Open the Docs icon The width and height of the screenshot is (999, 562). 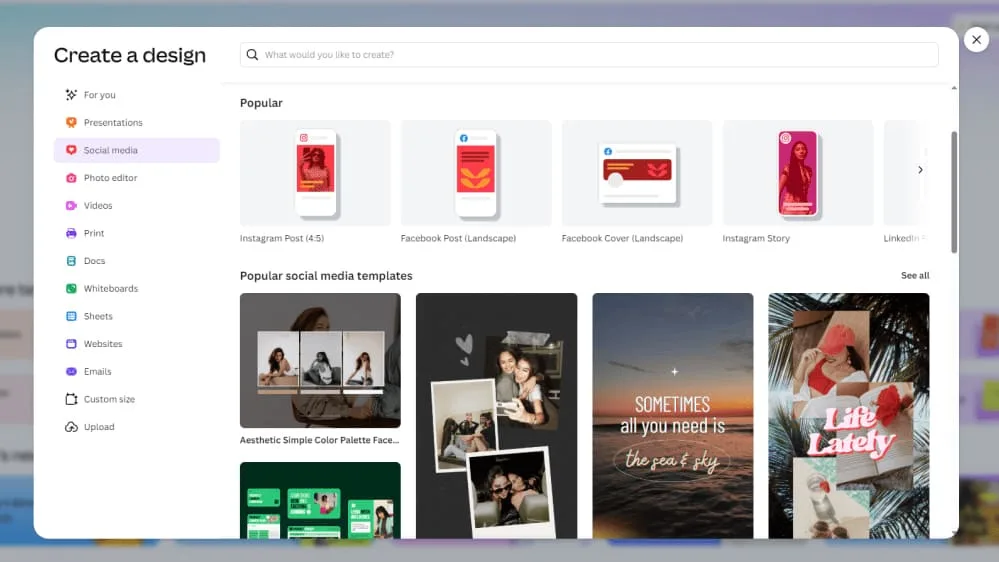click(x=71, y=261)
